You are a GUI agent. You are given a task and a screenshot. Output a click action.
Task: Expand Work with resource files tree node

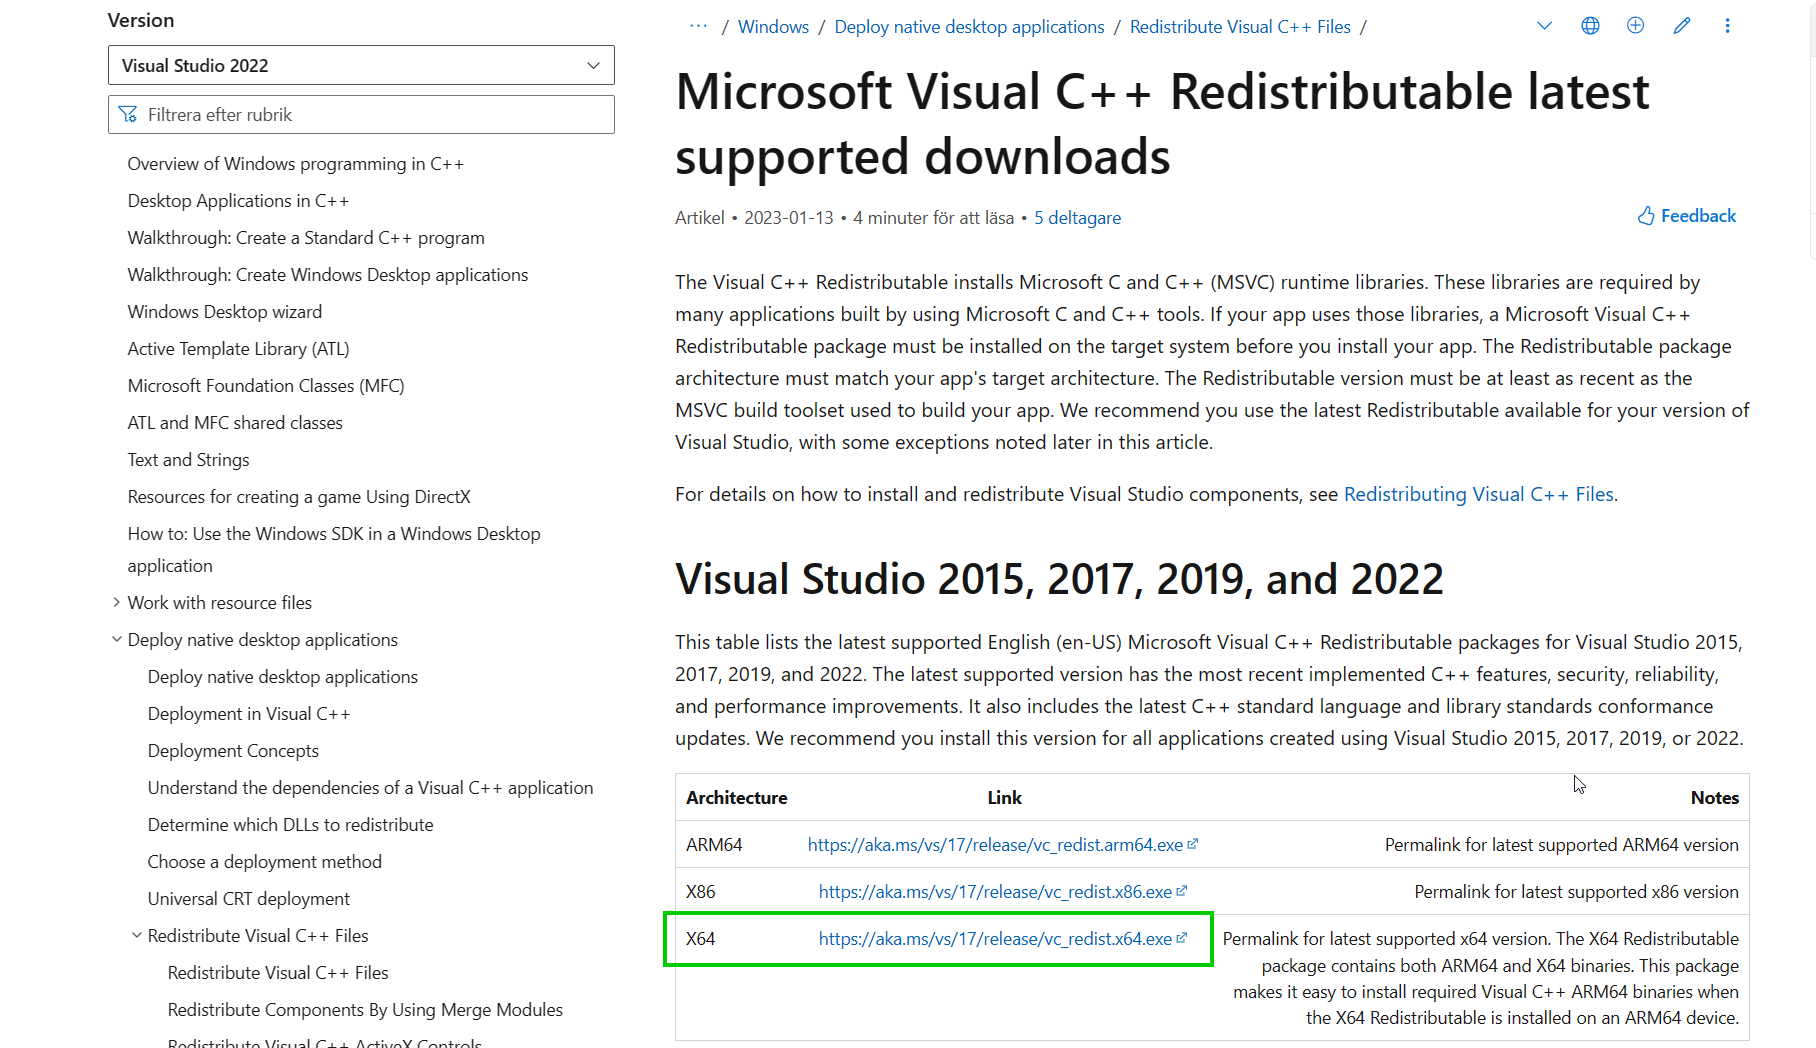click(x=116, y=602)
